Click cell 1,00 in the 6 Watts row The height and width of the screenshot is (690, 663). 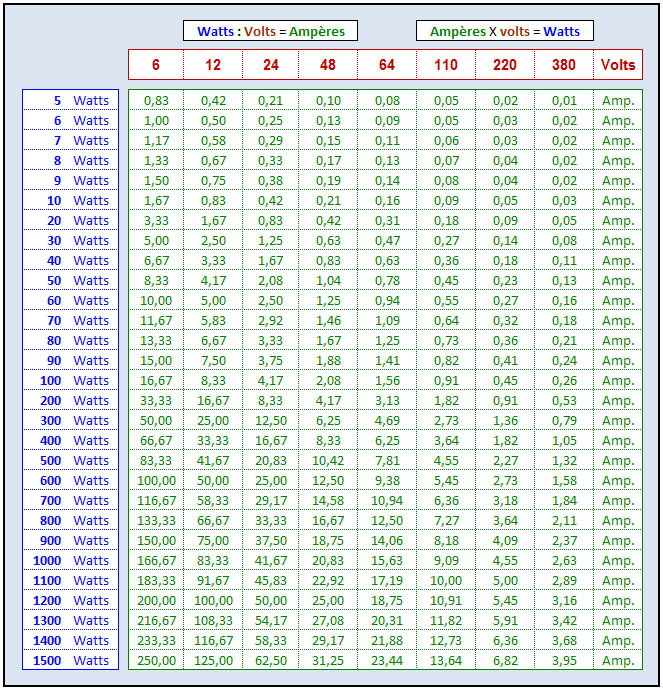[x=156, y=120]
